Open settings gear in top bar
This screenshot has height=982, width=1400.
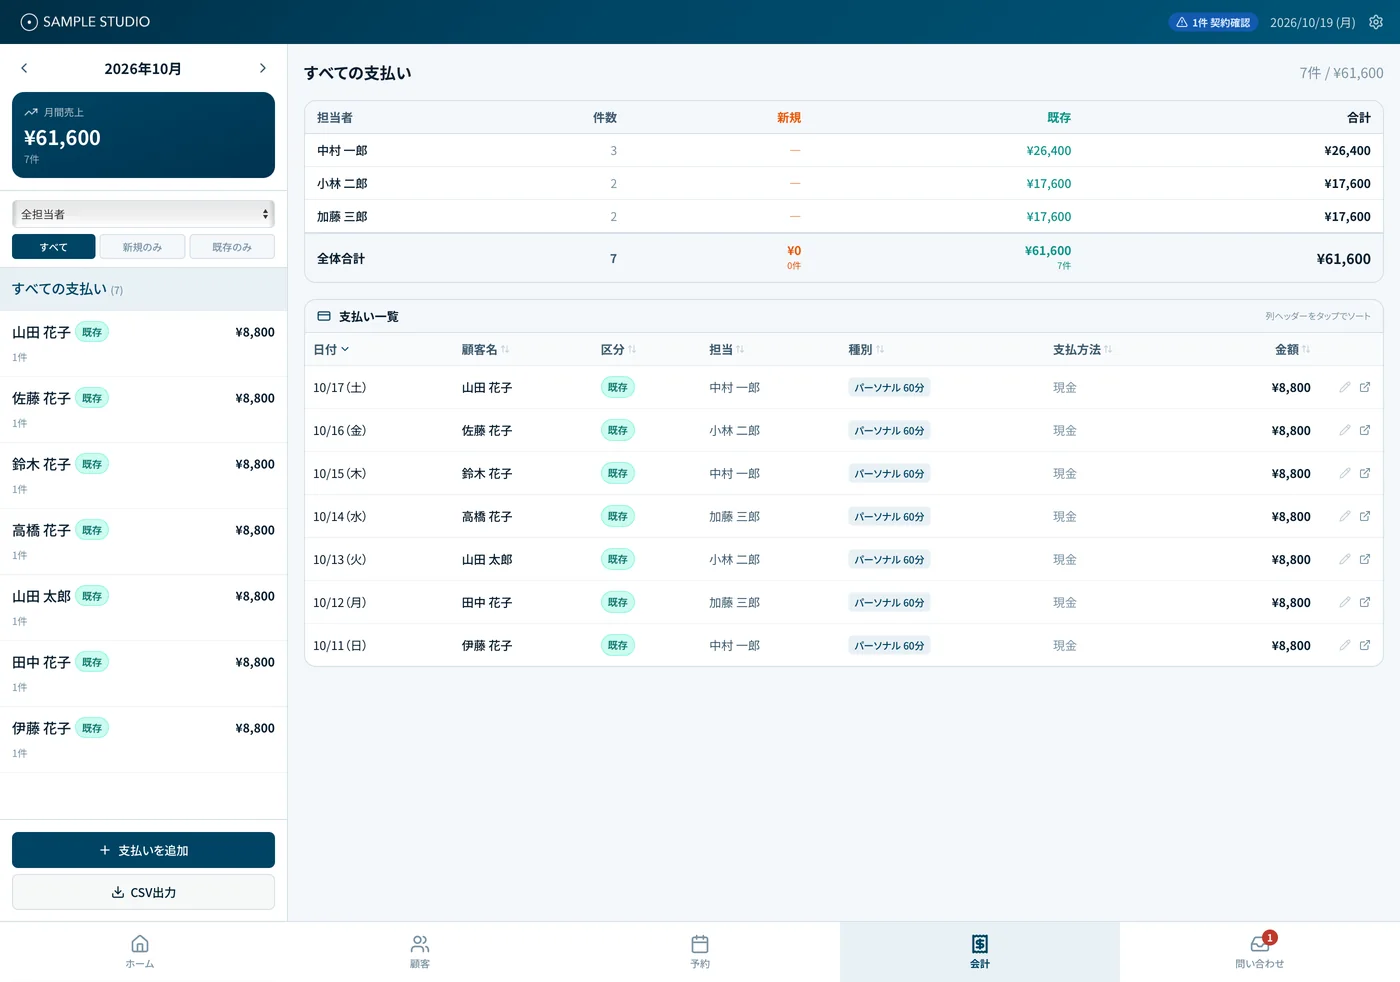1376,22
